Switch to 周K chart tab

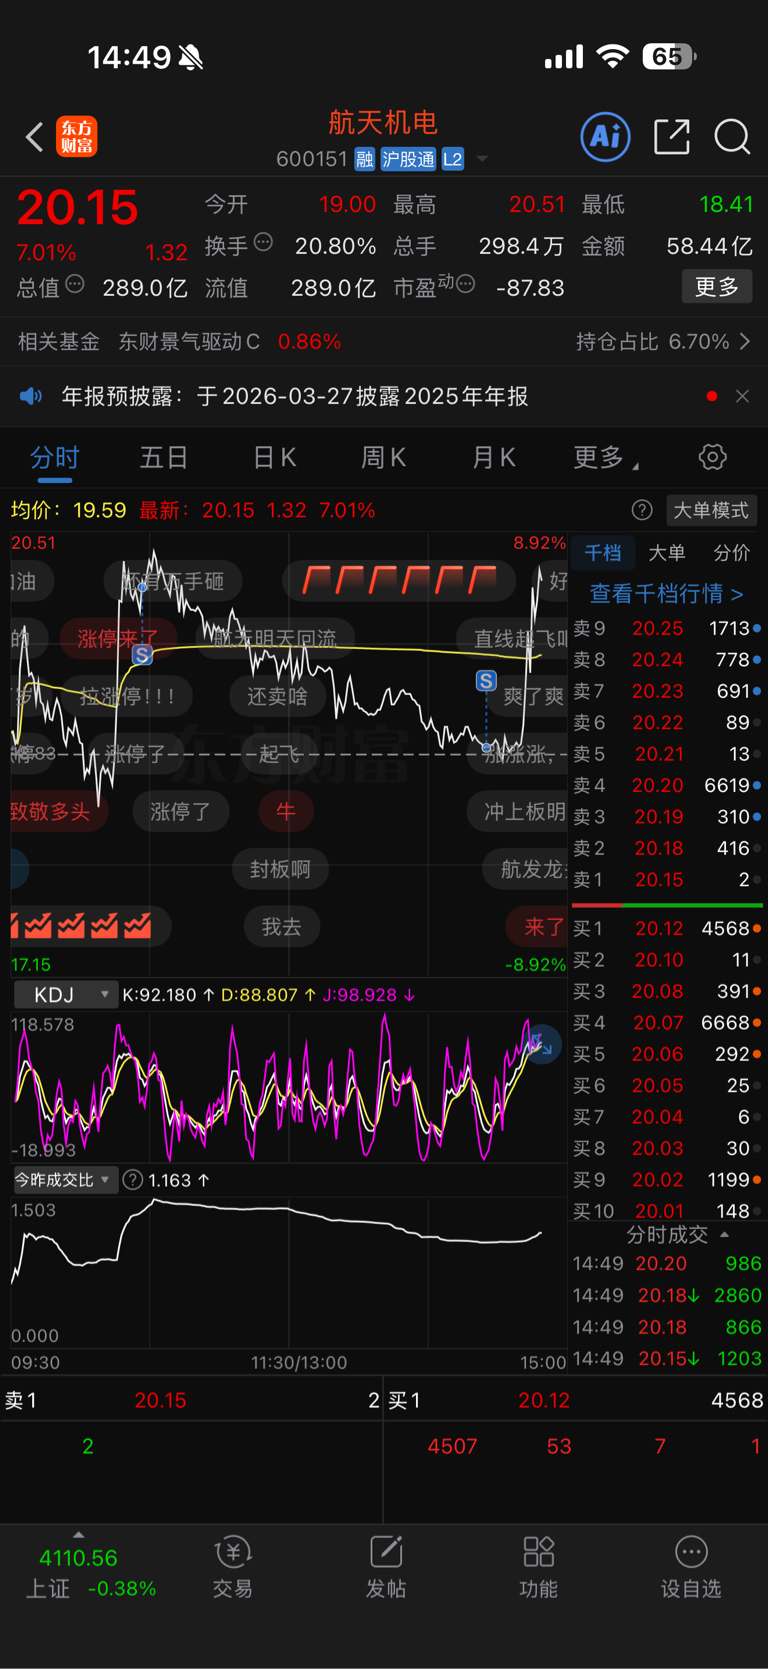tap(384, 458)
